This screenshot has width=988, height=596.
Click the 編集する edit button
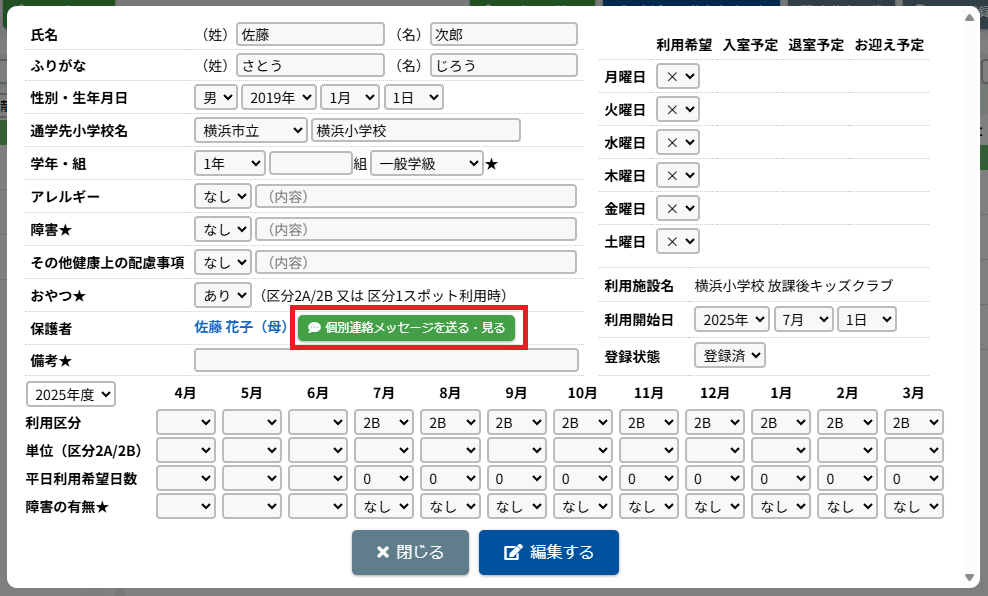tap(548, 553)
